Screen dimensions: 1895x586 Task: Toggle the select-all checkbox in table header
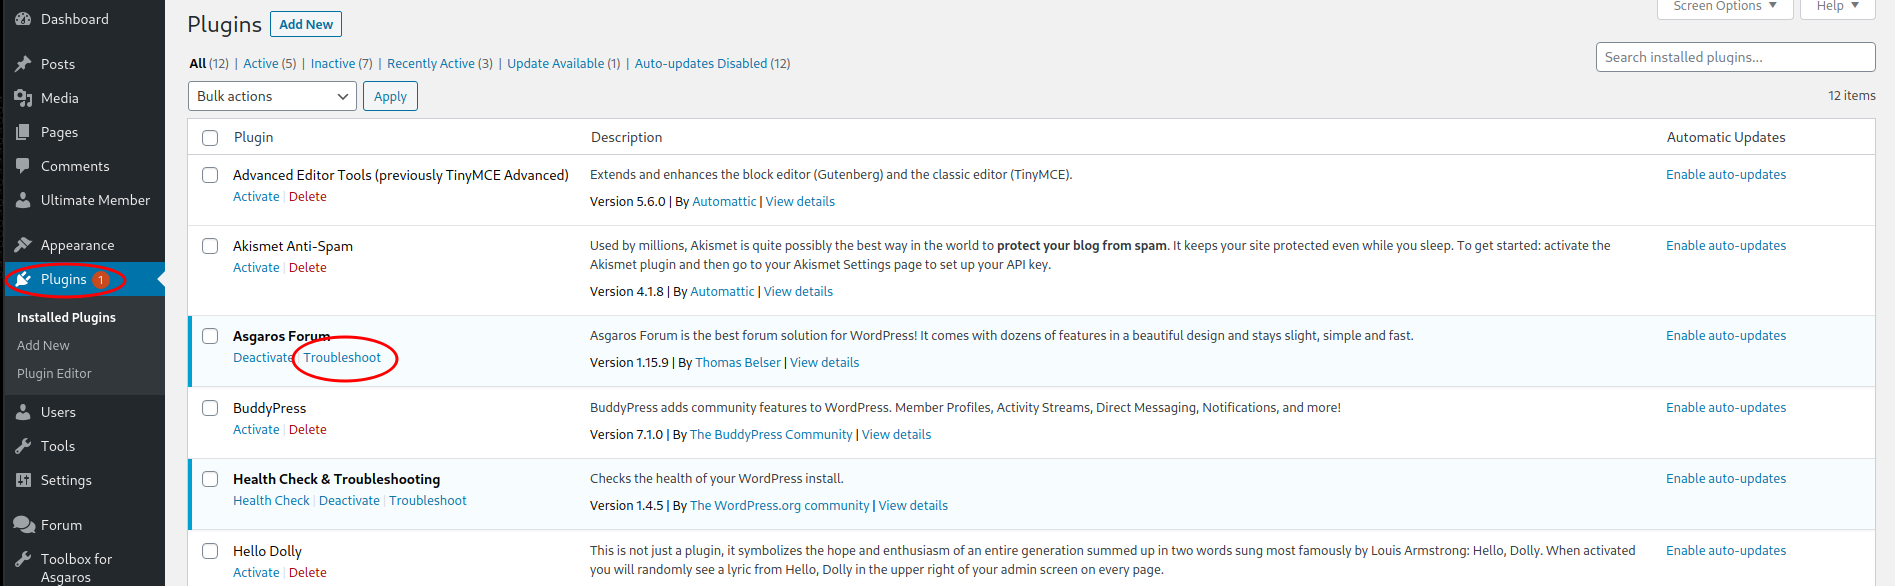pyautogui.click(x=210, y=138)
